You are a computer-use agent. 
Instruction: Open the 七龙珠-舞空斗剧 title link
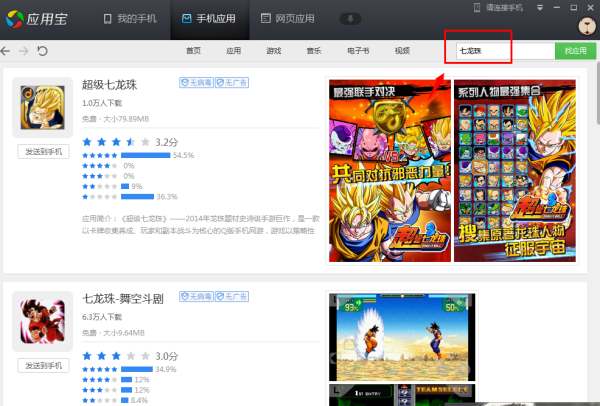123,298
